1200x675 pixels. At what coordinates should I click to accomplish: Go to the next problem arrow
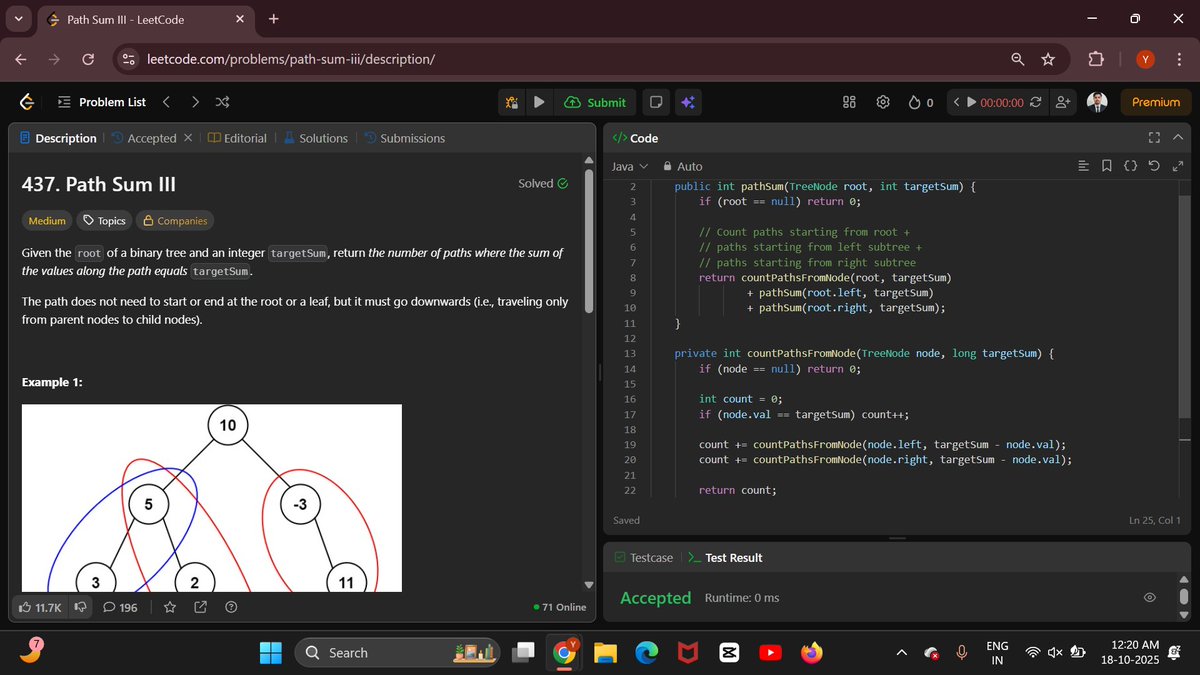pyautogui.click(x=195, y=102)
